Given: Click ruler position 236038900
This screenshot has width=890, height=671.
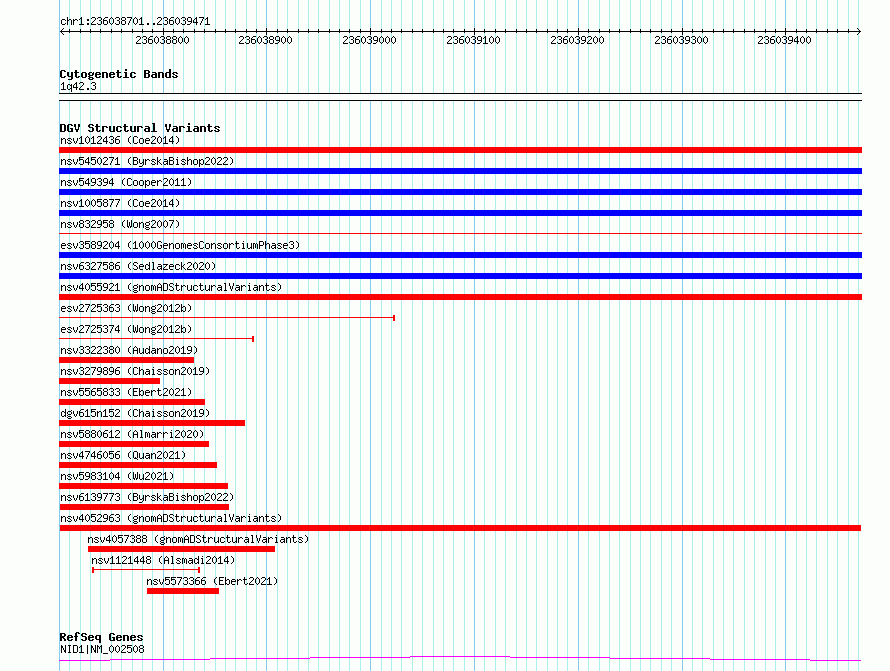Looking at the screenshot, I should pos(265,40).
